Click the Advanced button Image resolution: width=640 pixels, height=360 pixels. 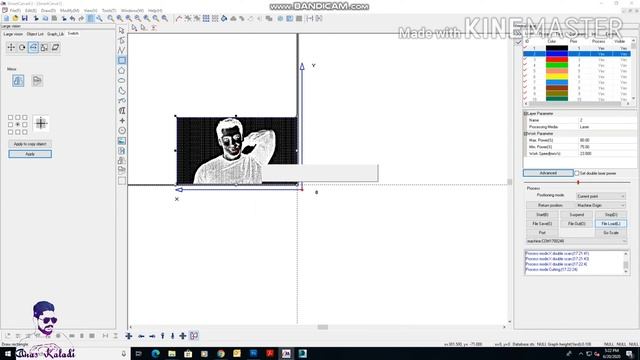point(548,173)
